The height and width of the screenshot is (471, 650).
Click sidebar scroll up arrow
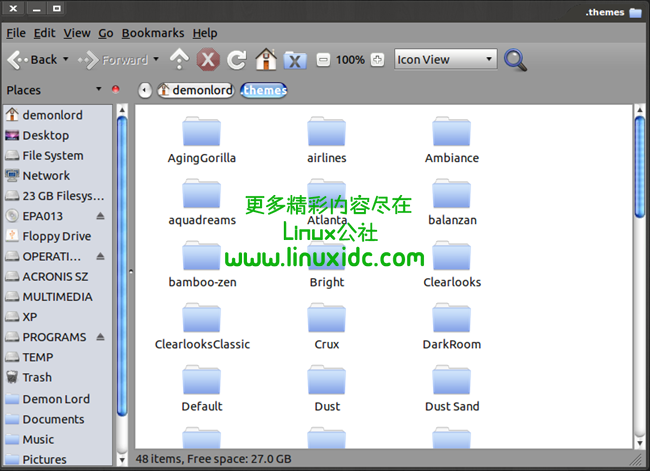tap(122, 110)
